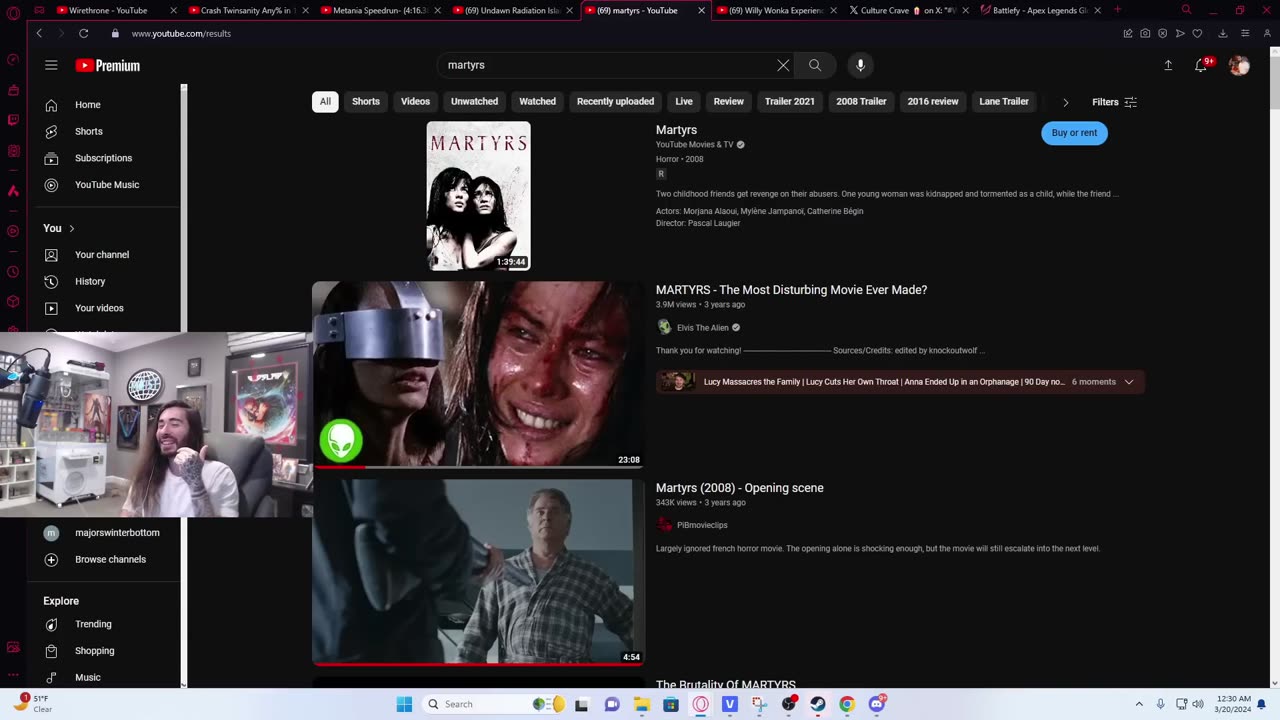
Task: Click the www.youtube.com/results address bar
Action: [181, 34]
